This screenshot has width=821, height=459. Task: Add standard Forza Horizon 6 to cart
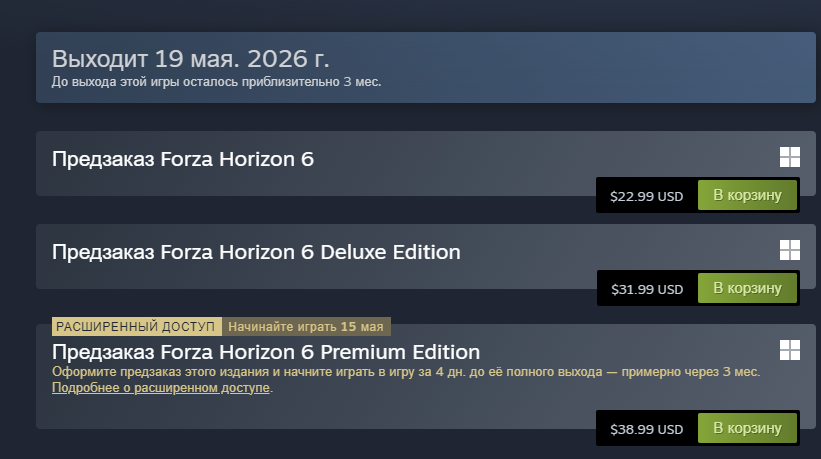coord(746,195)
